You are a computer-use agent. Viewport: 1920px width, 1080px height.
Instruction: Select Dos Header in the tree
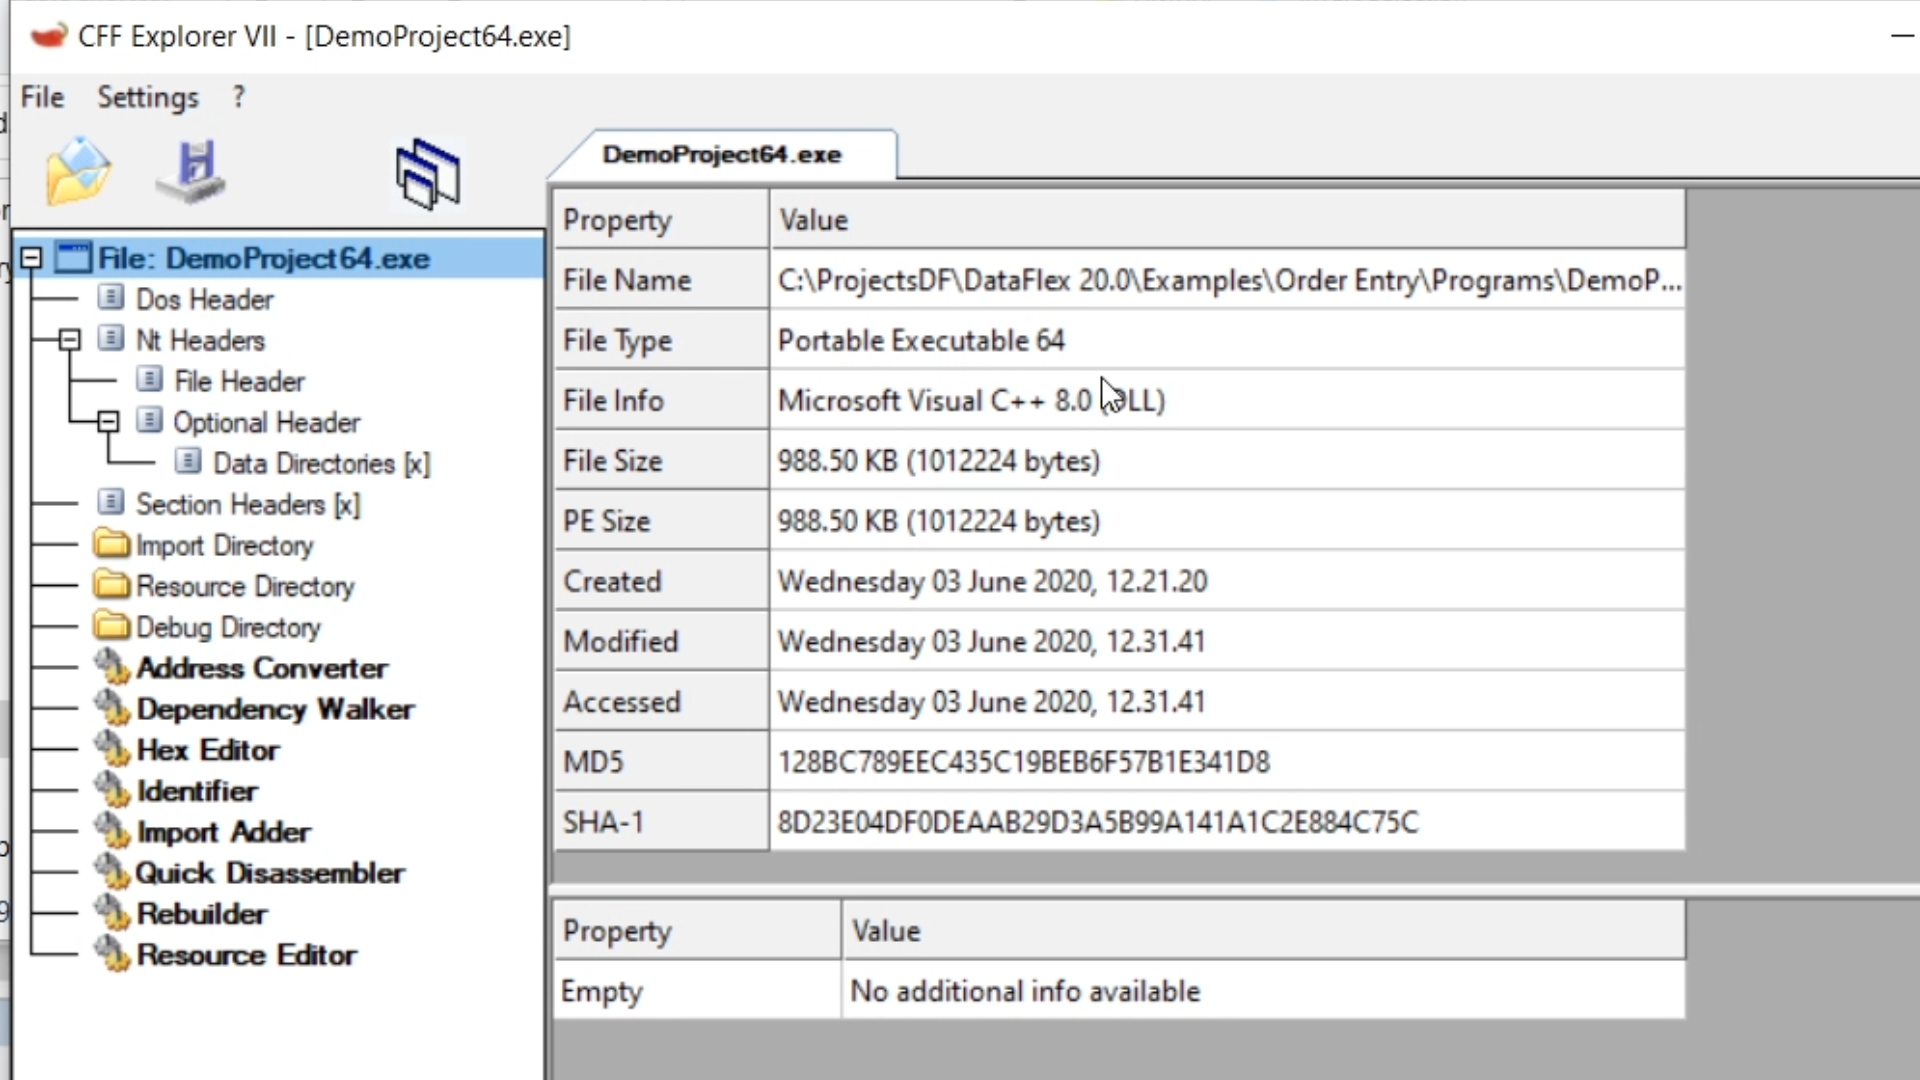(204, 299)
